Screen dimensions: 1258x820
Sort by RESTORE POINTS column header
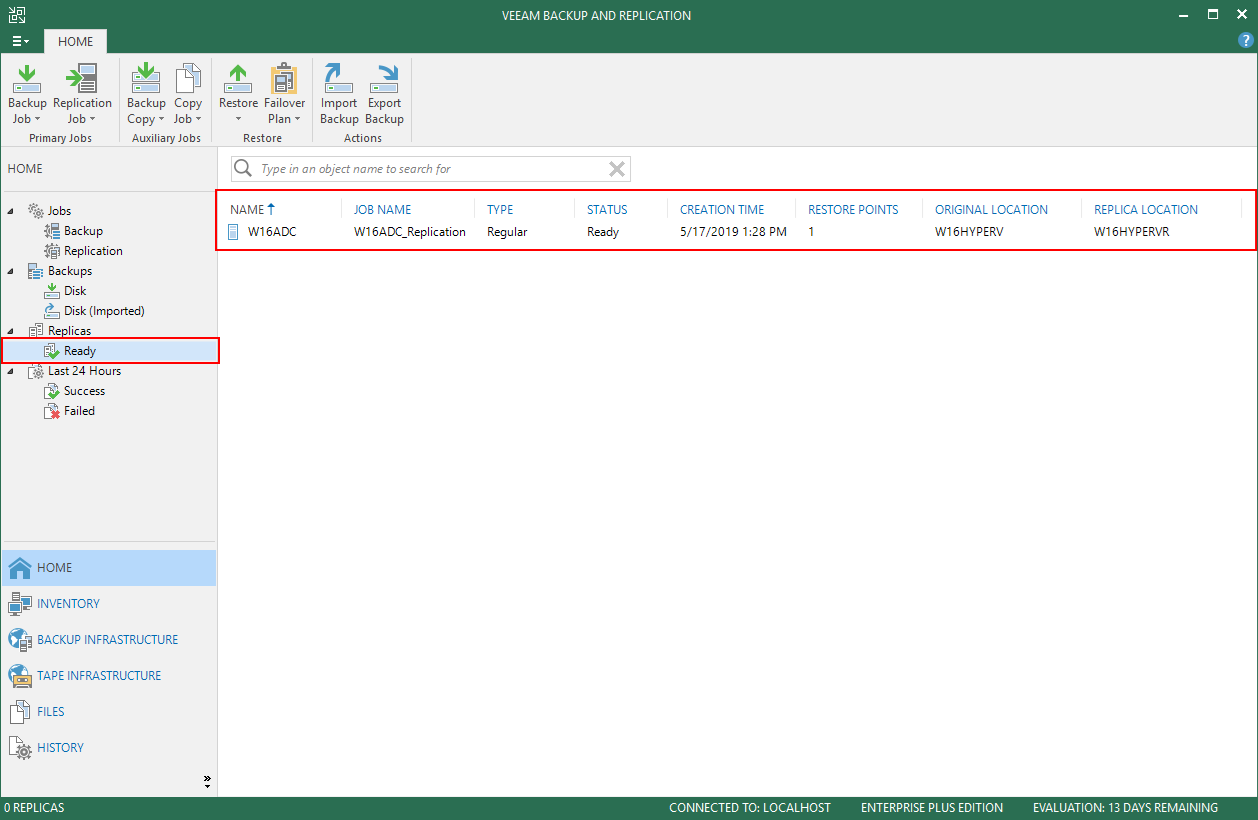tap(853, 210)
